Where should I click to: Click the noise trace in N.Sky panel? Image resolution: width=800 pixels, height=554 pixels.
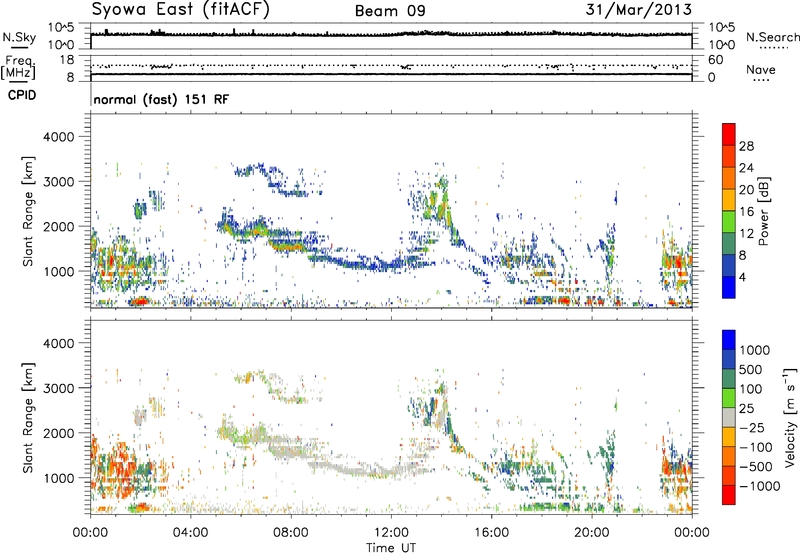coord(391,34)
